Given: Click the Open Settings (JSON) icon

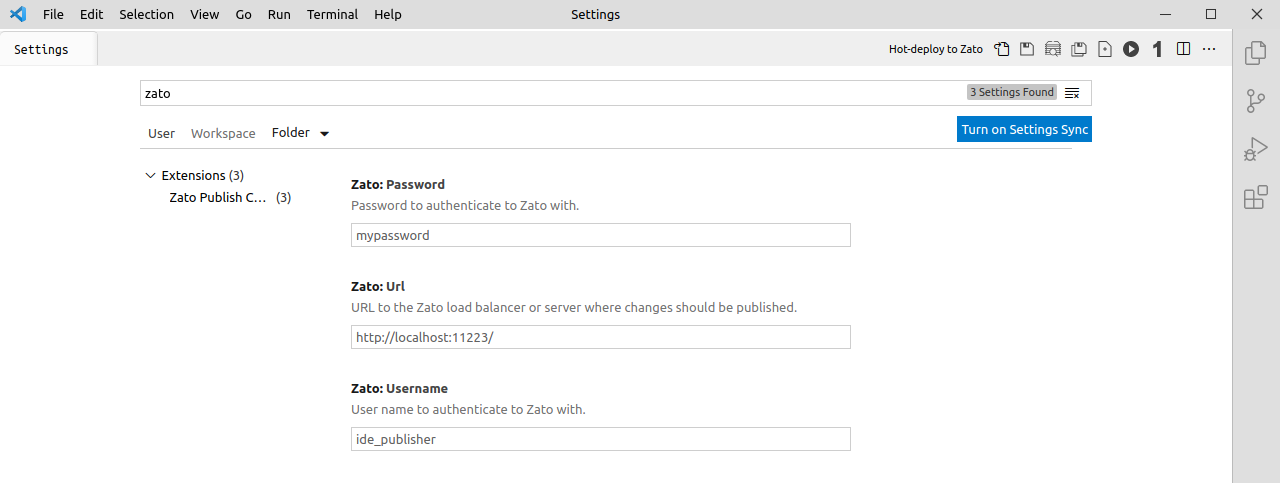Looking at the screenshot, I should pyautogui.click(x=1002, y=49).
